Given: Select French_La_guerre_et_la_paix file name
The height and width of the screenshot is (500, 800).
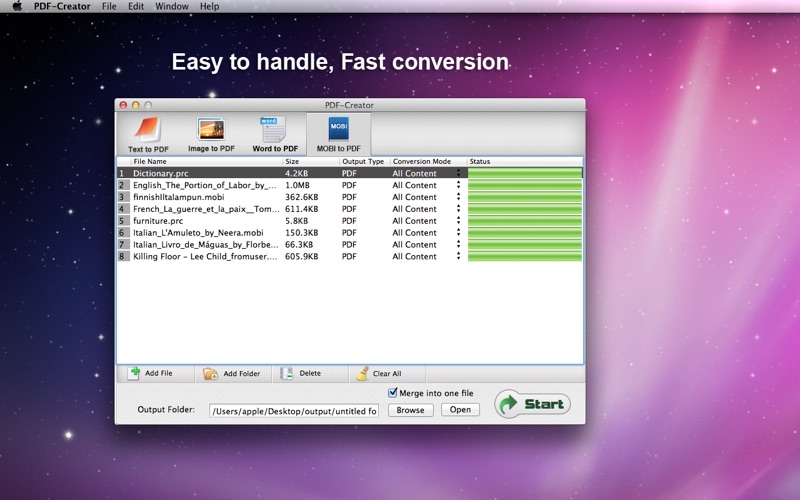Looking at the screenshot, I should click(x=206, y=209).
